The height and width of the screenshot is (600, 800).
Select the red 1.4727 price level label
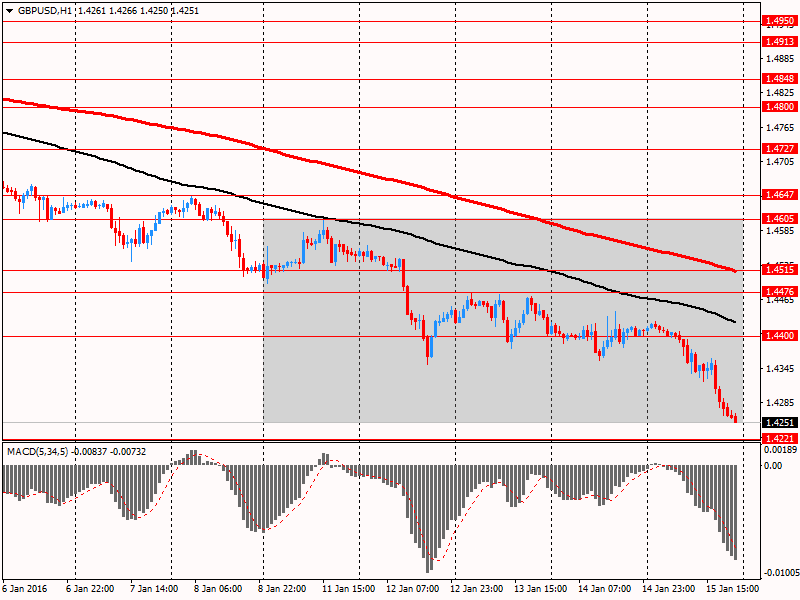[779, 148]
